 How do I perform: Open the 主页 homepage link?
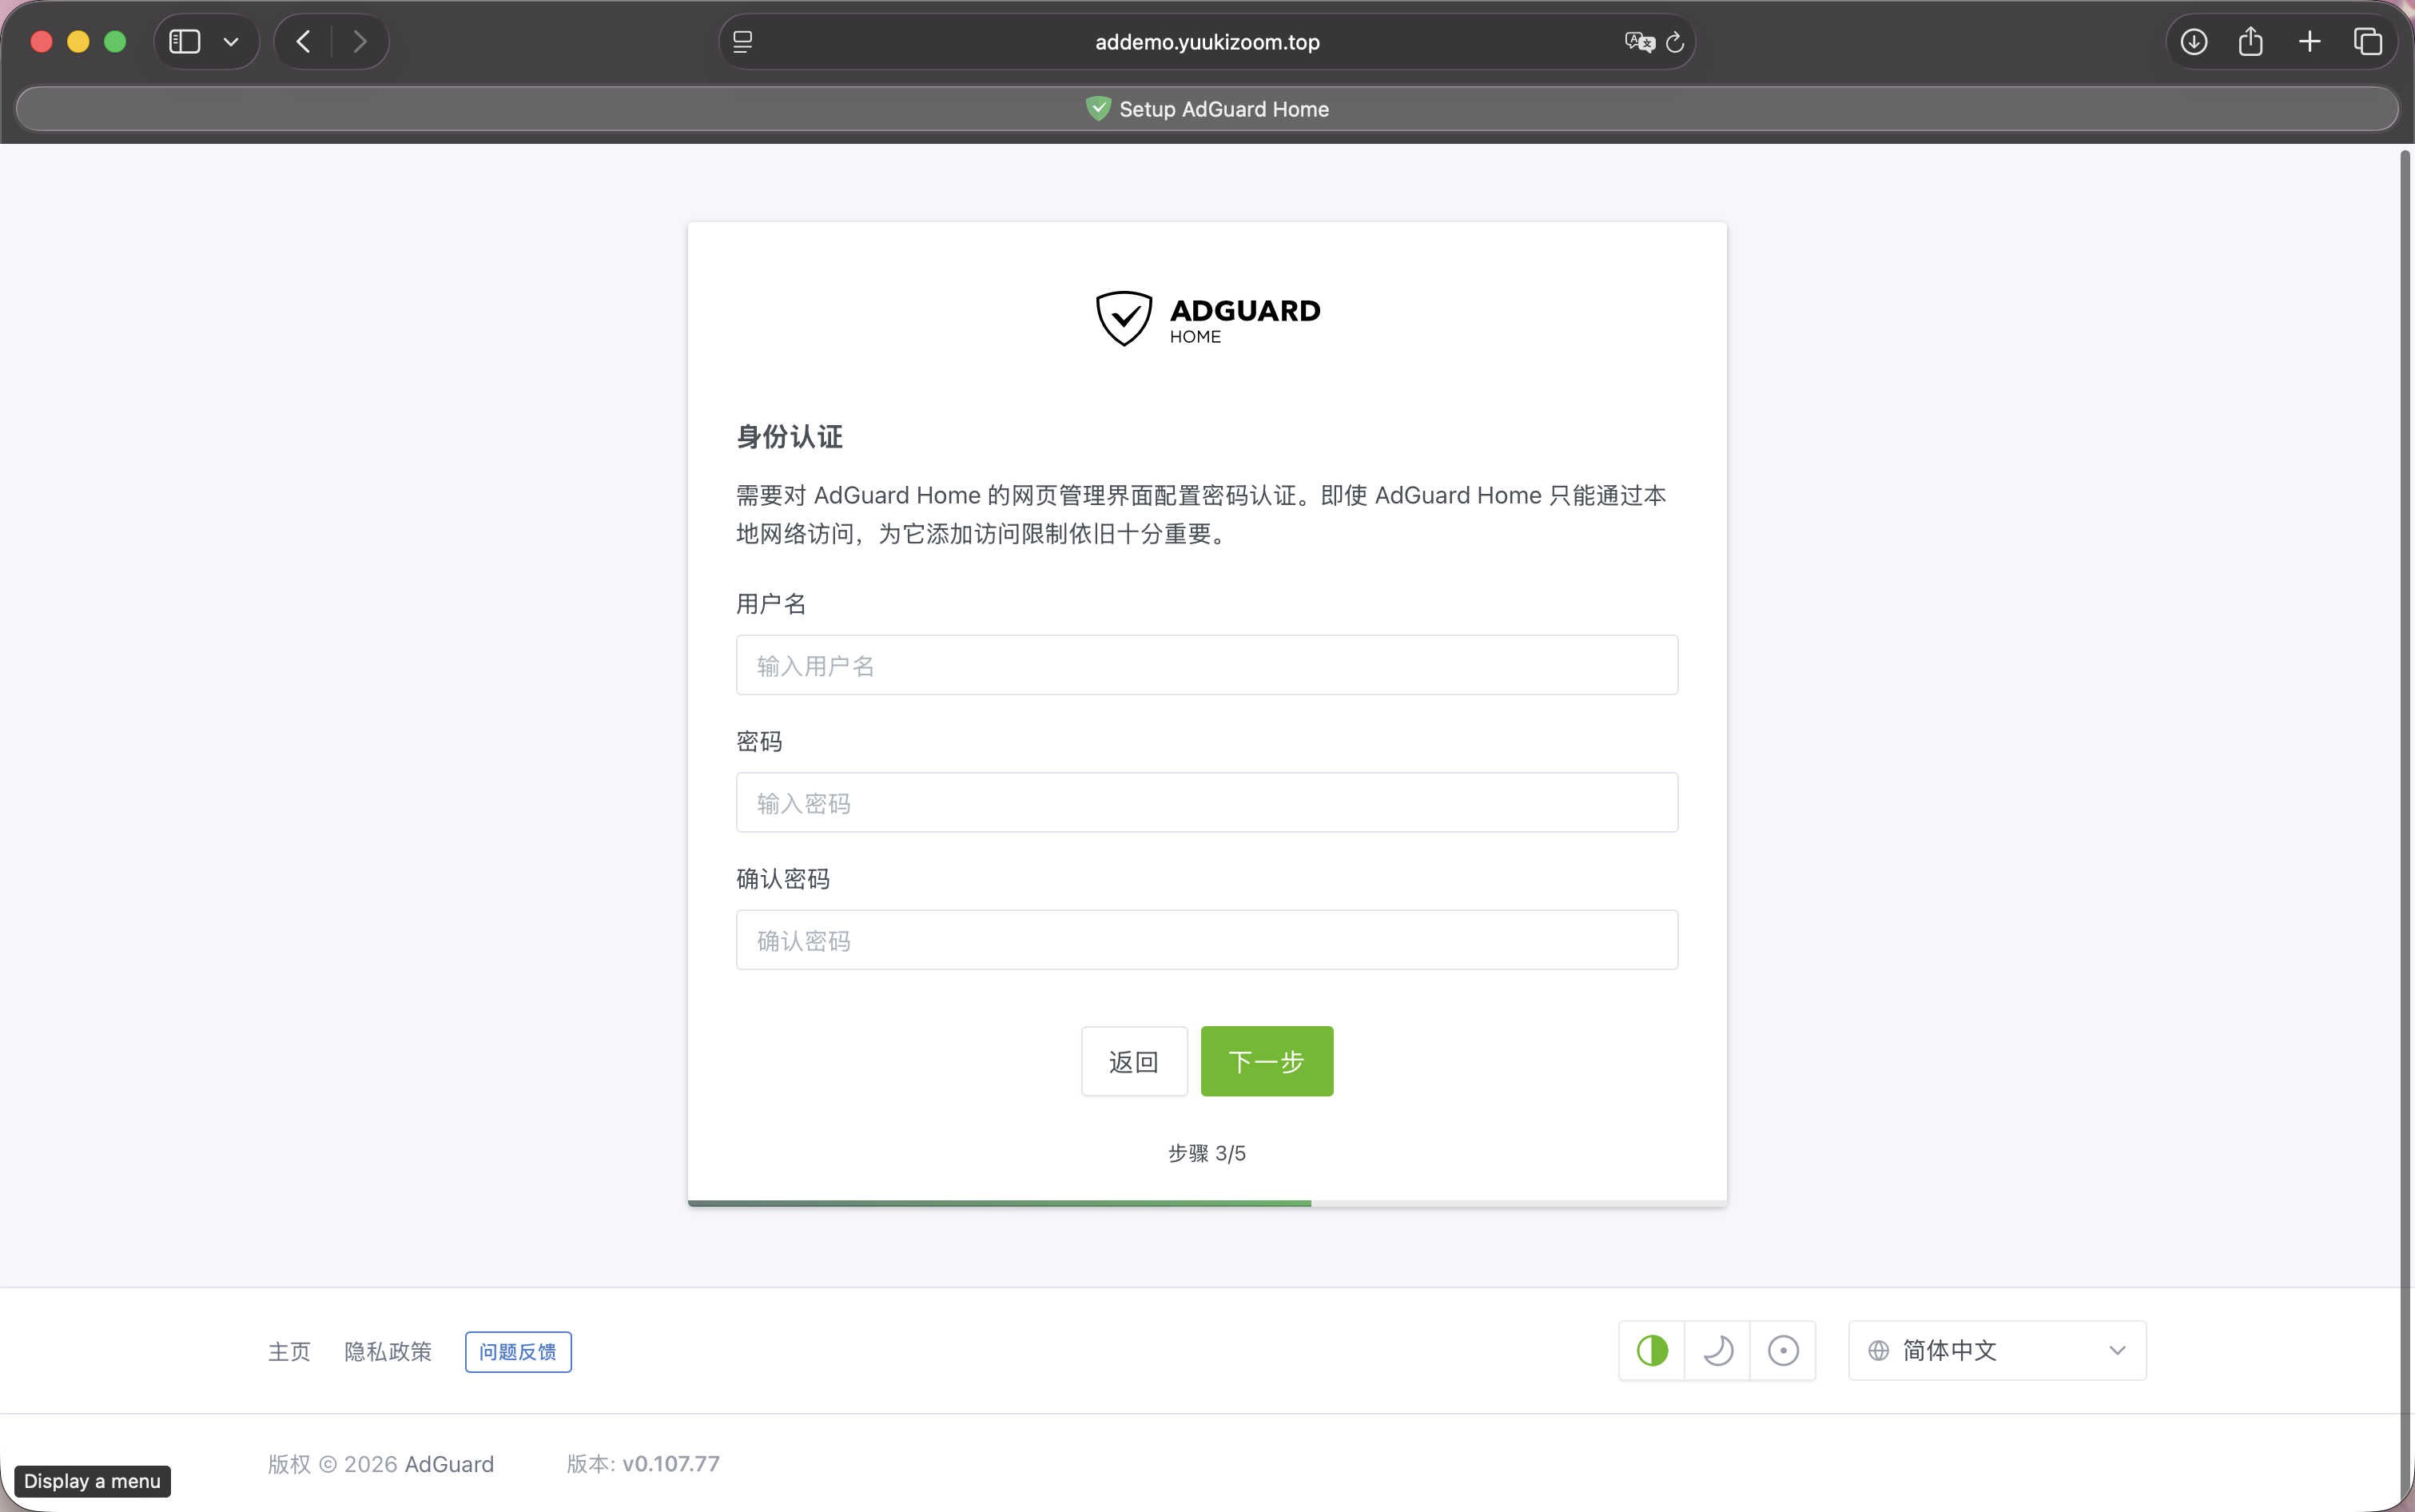[x=289, y=1352]
